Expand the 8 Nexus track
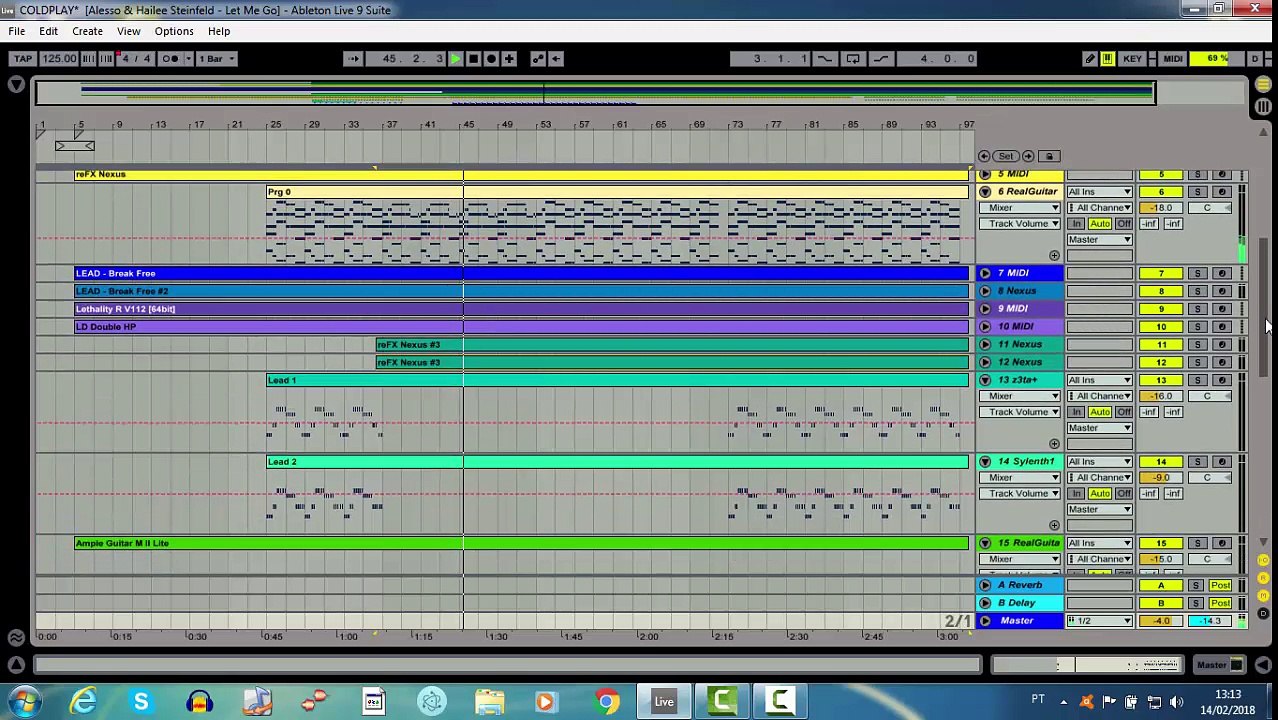 pyautogui.click(x=985, y=291)
